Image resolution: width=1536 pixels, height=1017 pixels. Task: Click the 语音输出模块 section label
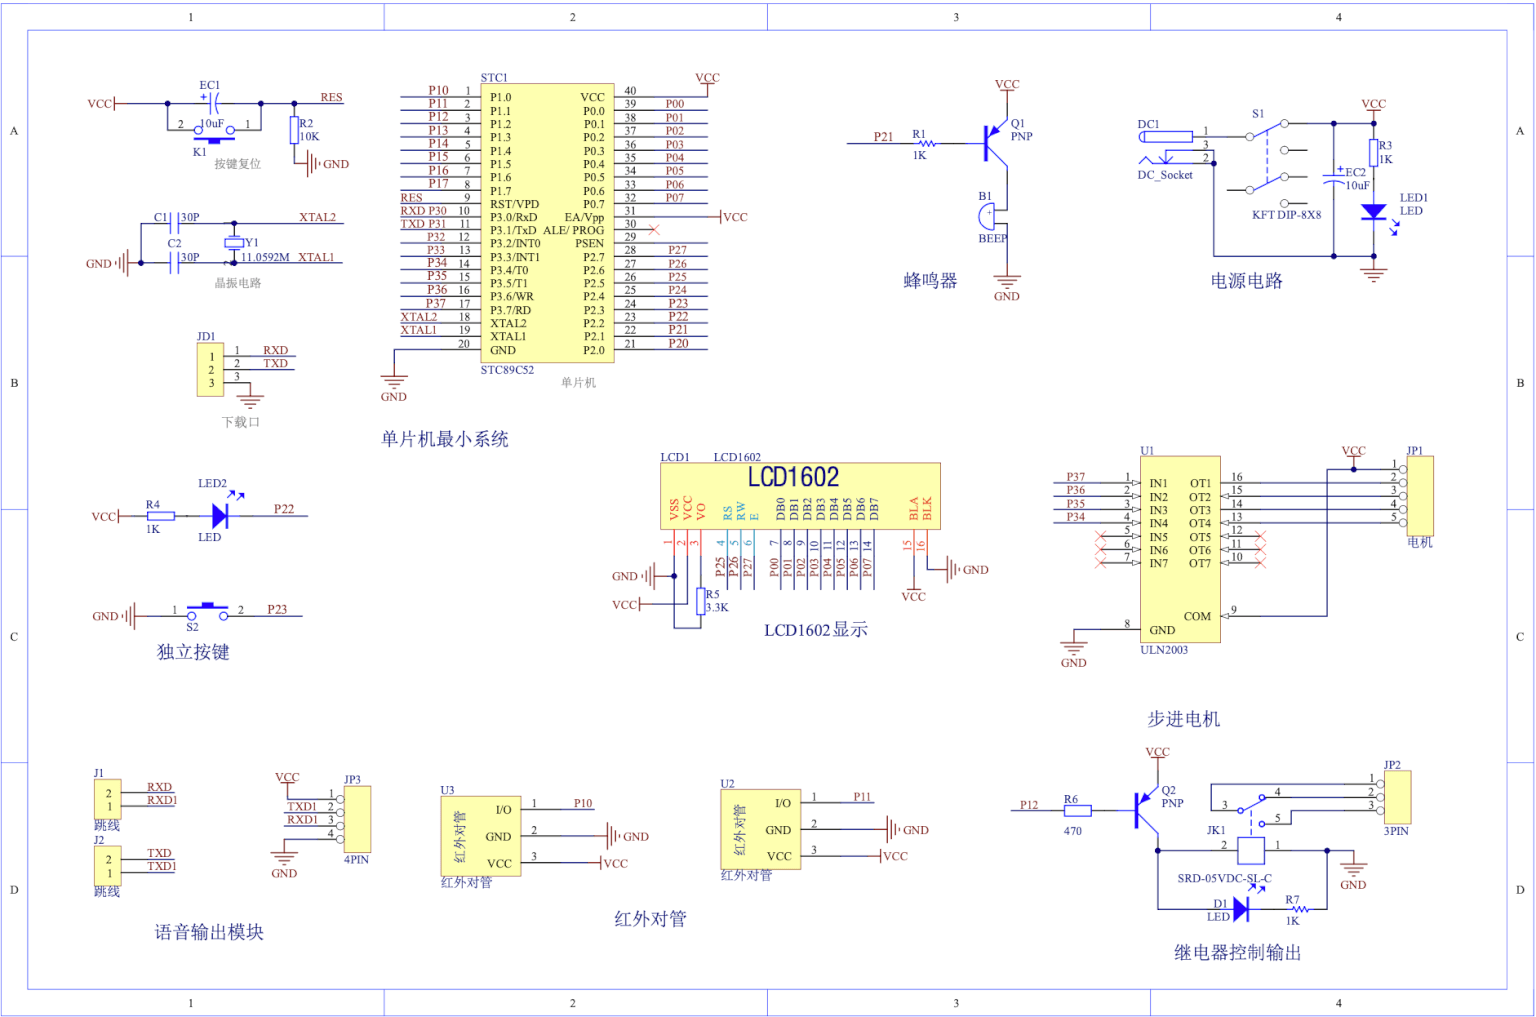pyautogui.click(x=209, y=932)
